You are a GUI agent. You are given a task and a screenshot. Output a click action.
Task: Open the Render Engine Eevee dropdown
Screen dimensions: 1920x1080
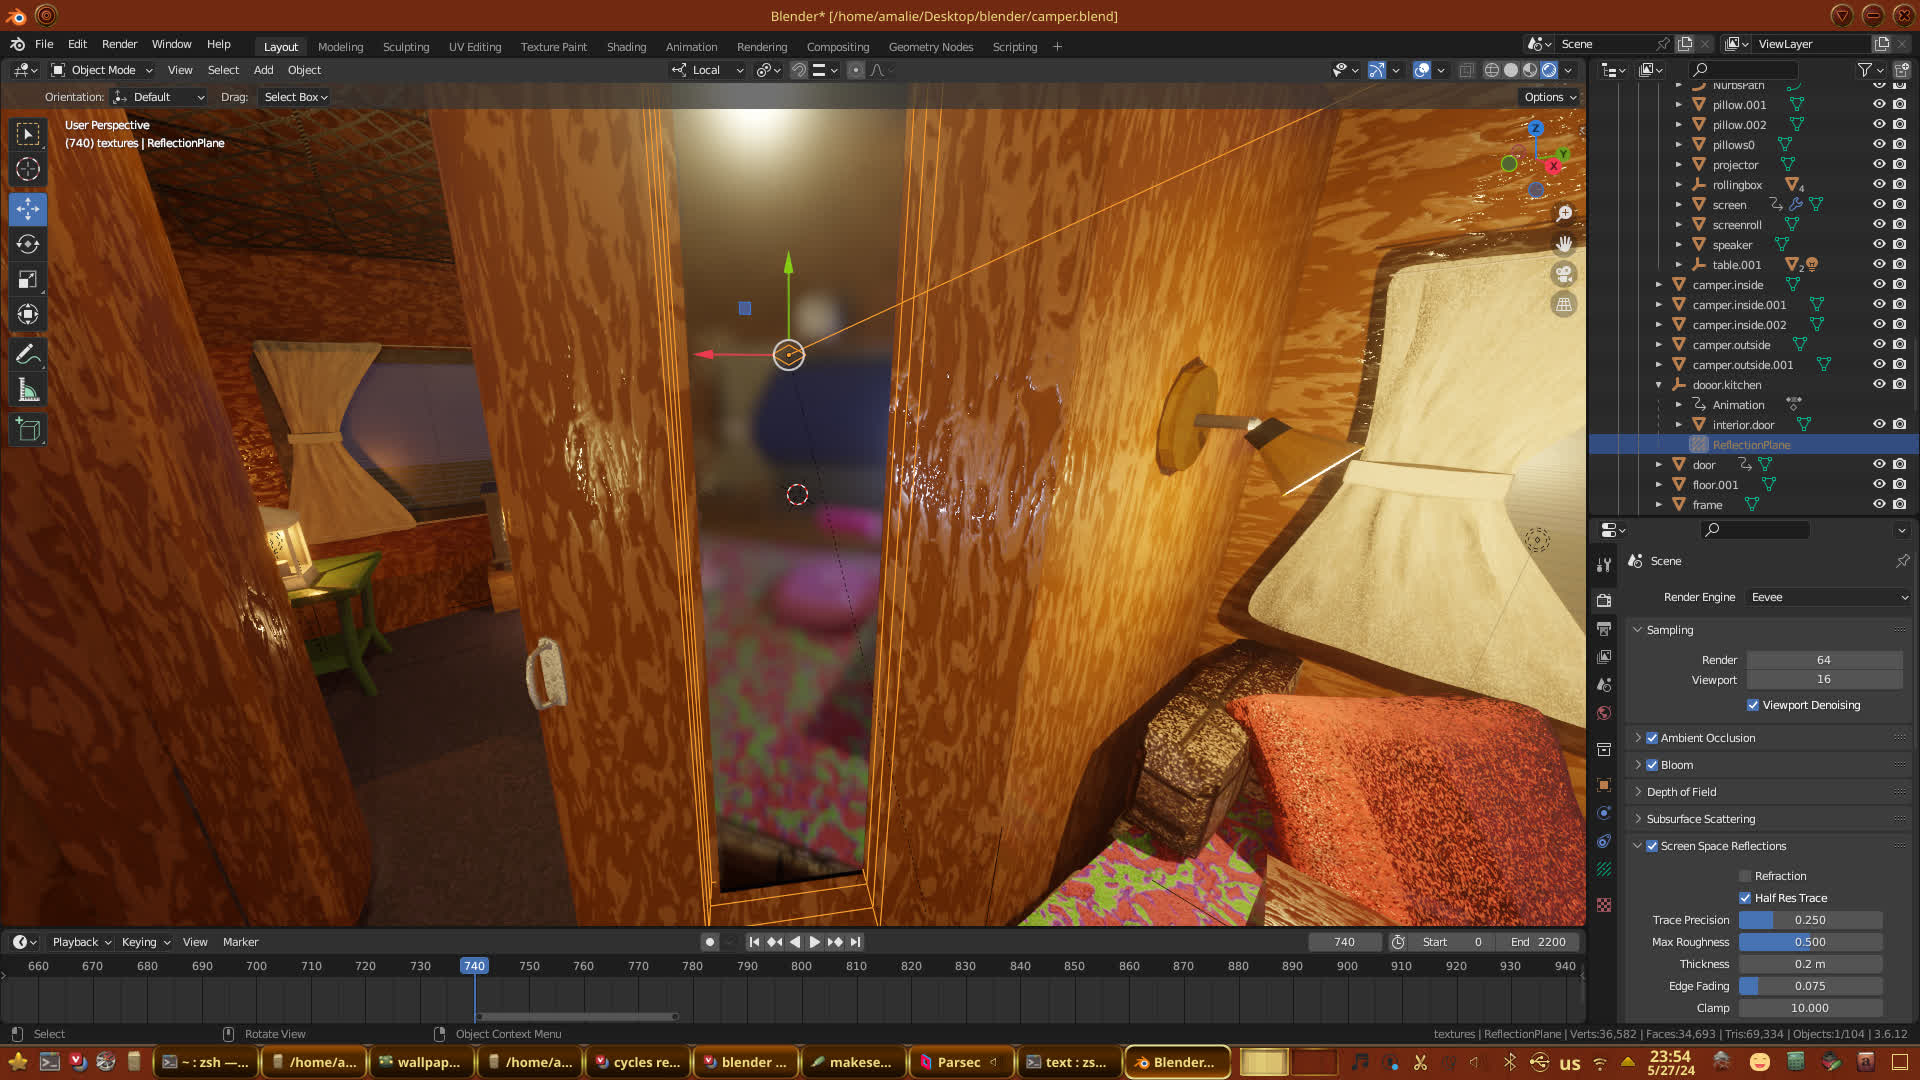tap(1828, 597)
